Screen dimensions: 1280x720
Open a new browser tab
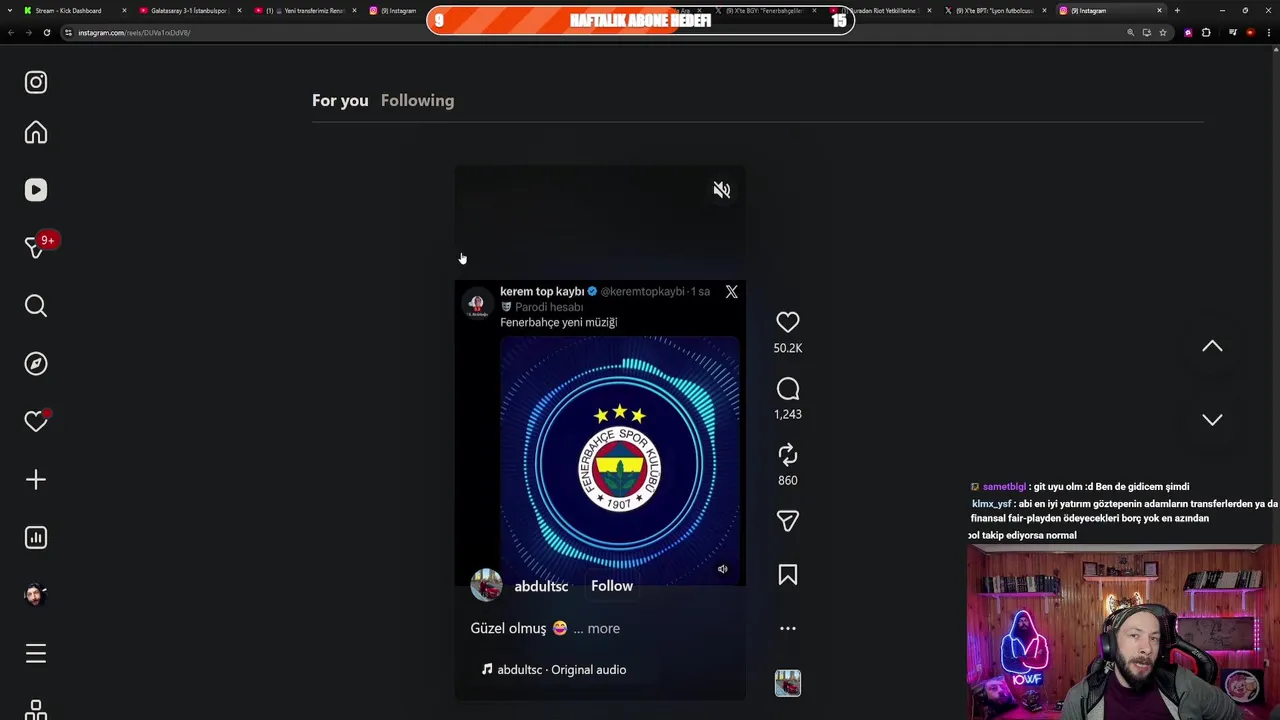pyautogui.click(x=1177, y=10)
